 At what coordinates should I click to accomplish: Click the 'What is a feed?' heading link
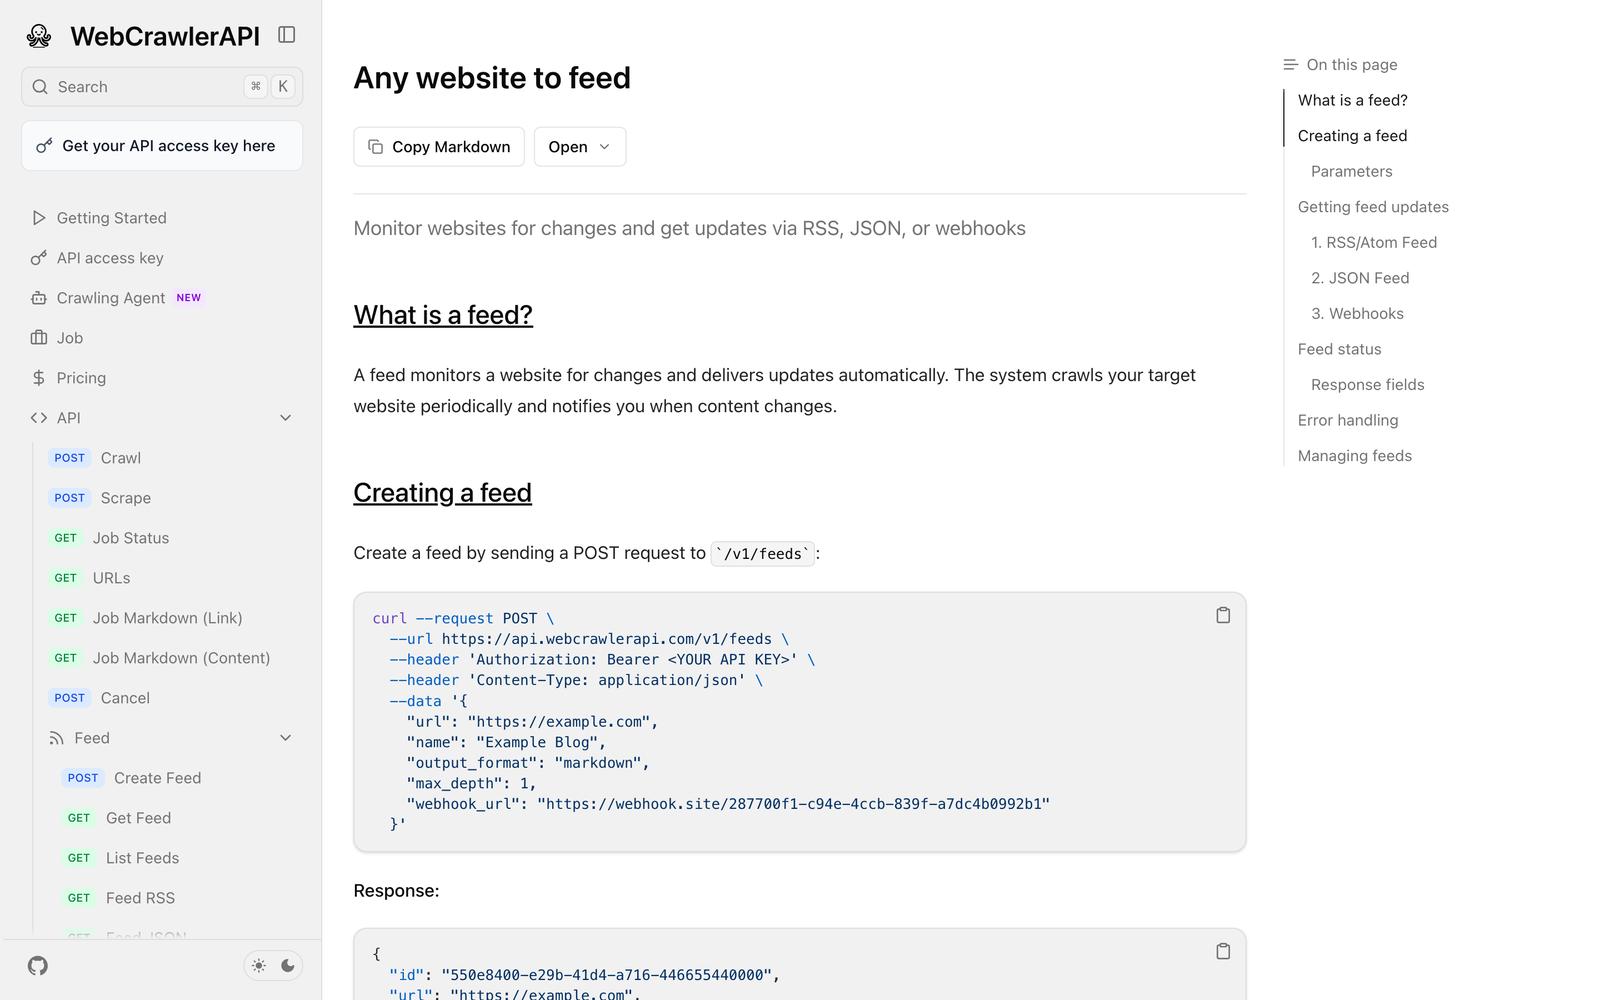click(x=443, y=315)
